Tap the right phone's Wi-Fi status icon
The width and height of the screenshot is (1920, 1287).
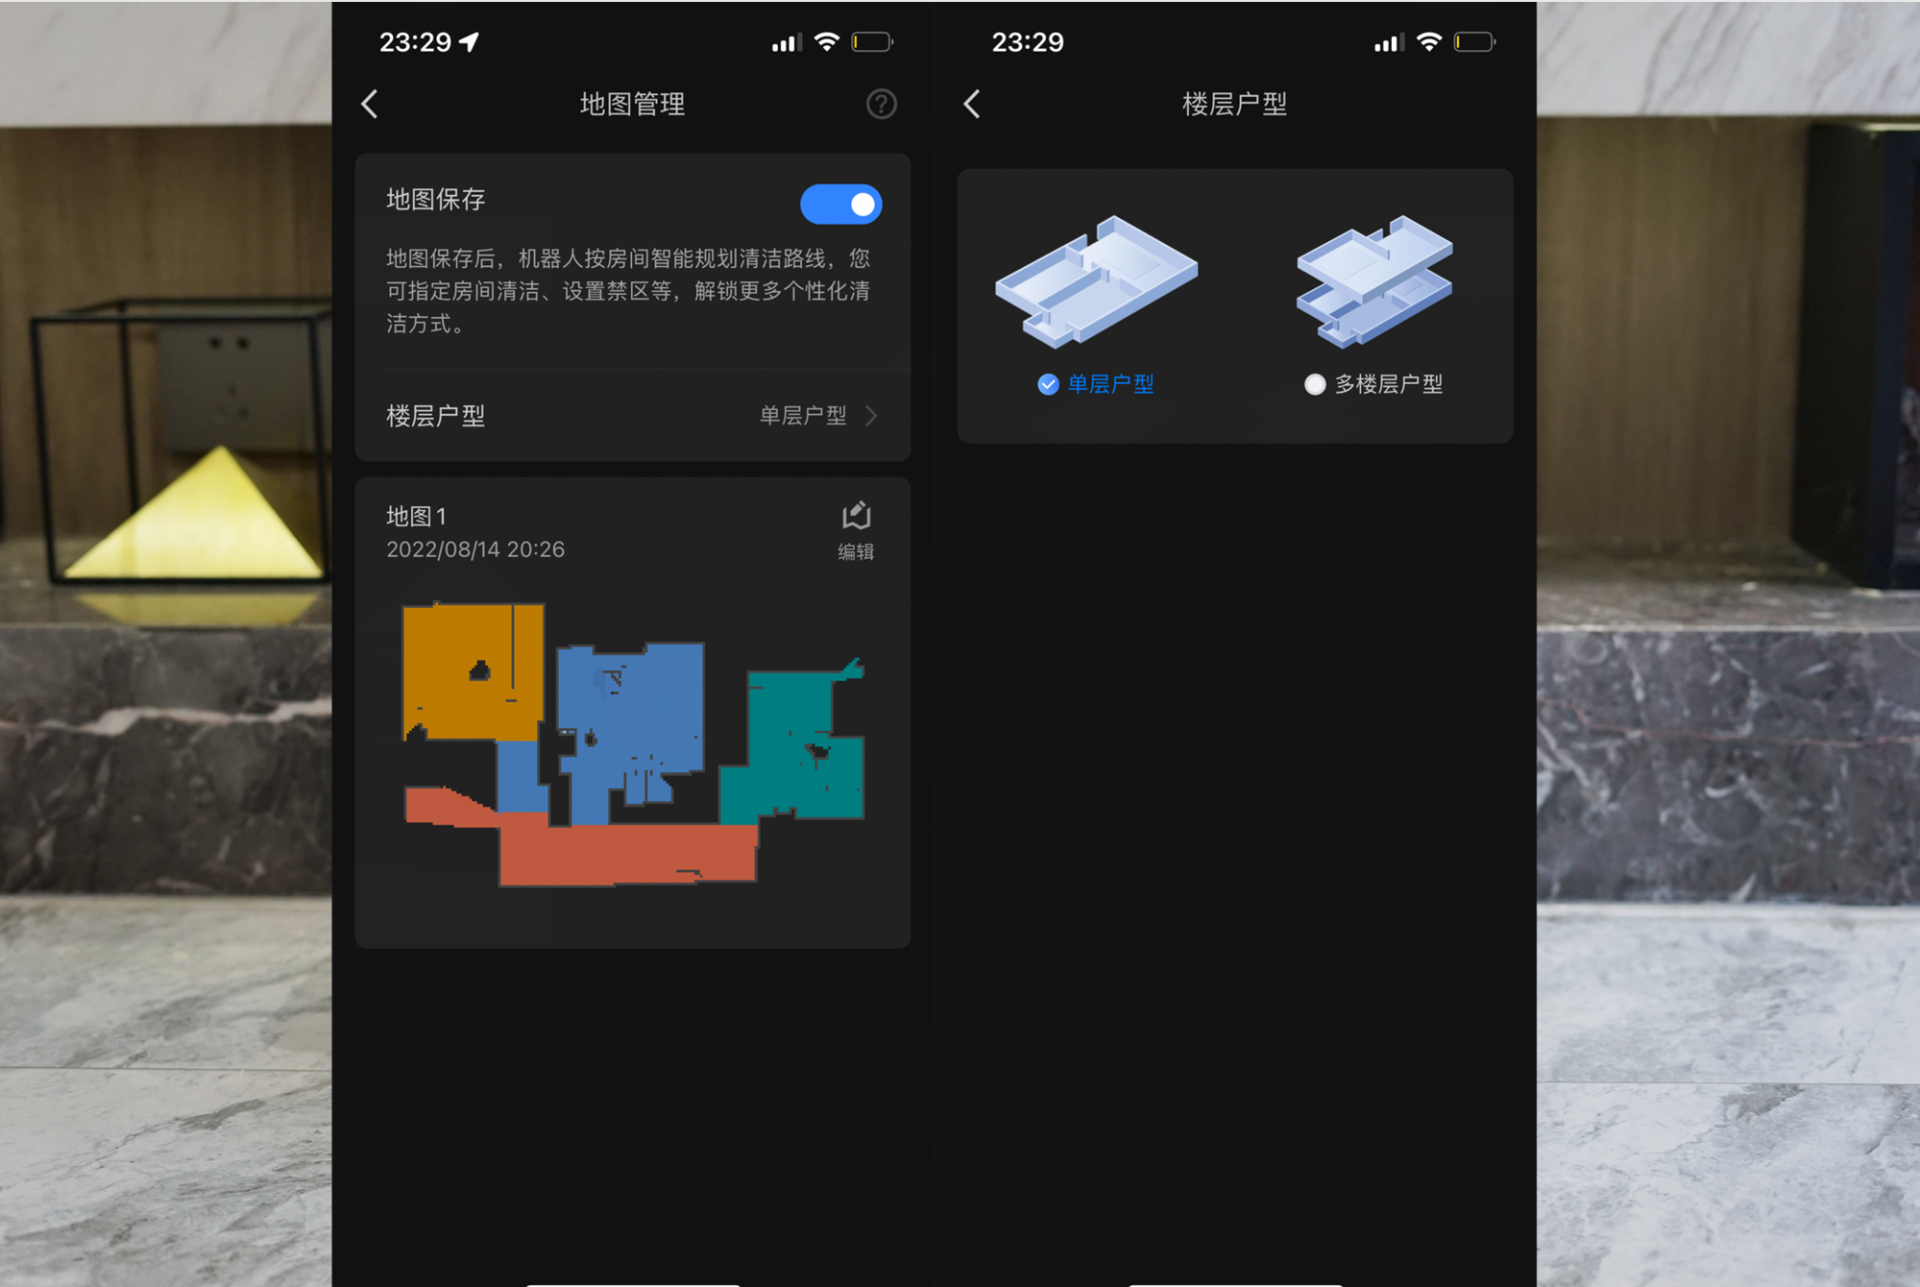tap(1429, 42)
